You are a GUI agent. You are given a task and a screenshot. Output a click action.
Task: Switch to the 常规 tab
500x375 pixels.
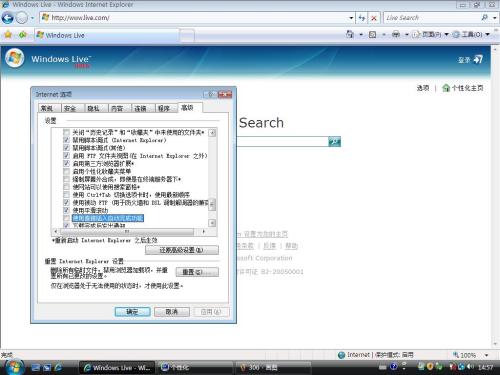point(47,108)
